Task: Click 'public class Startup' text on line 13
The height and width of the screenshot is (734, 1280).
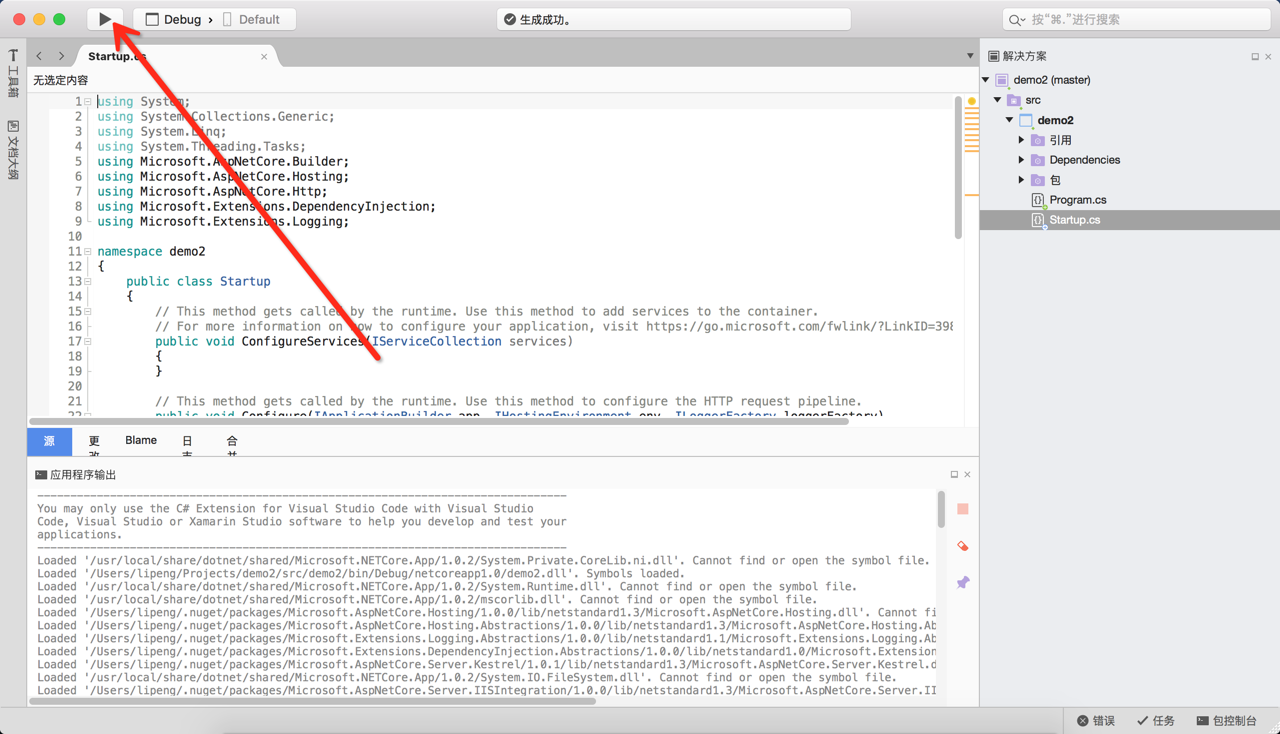Action: pos(198,282)
